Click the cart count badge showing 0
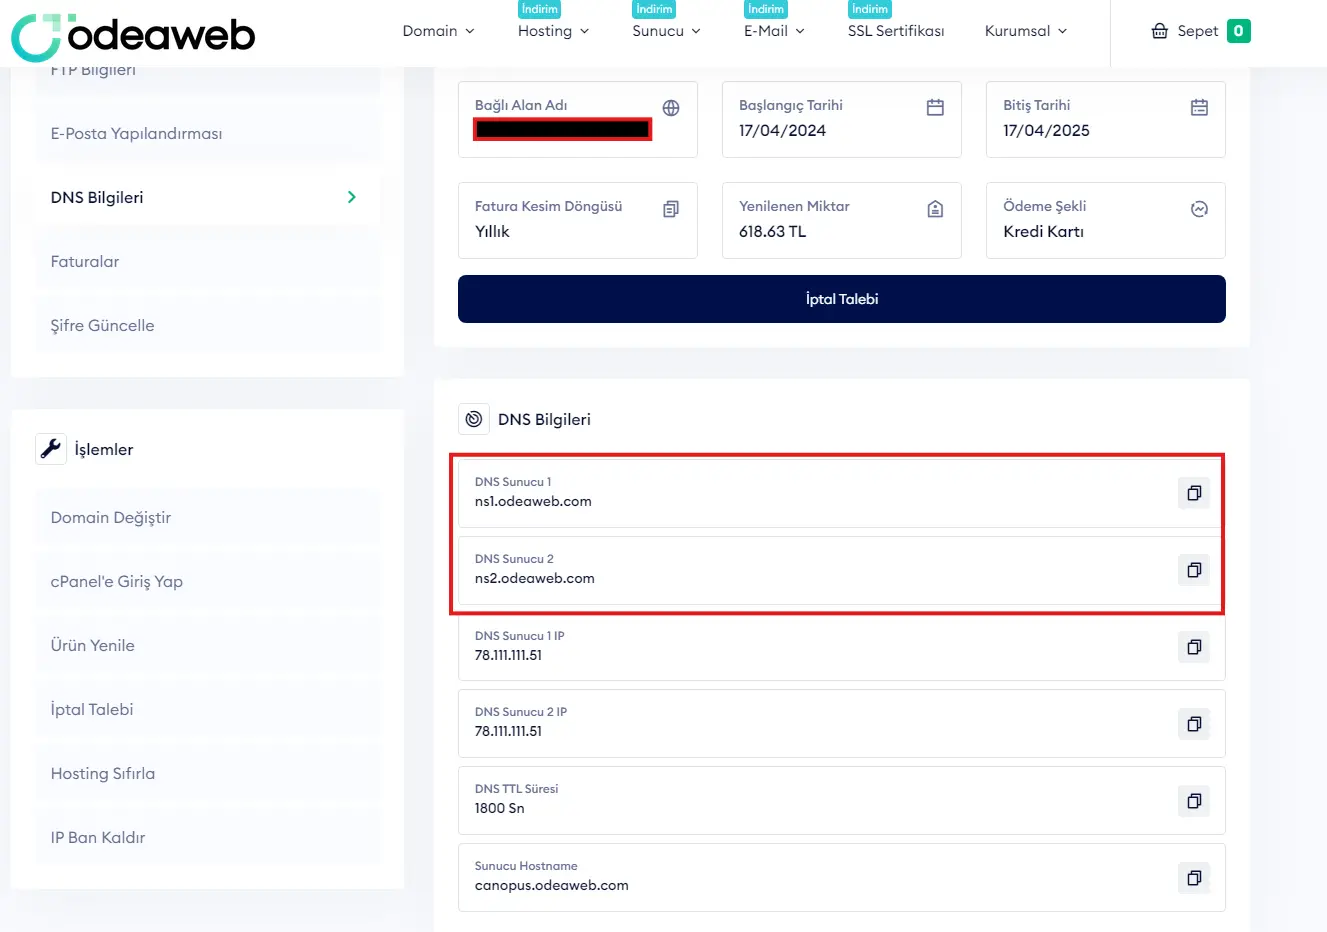 tap(1238, 31)
